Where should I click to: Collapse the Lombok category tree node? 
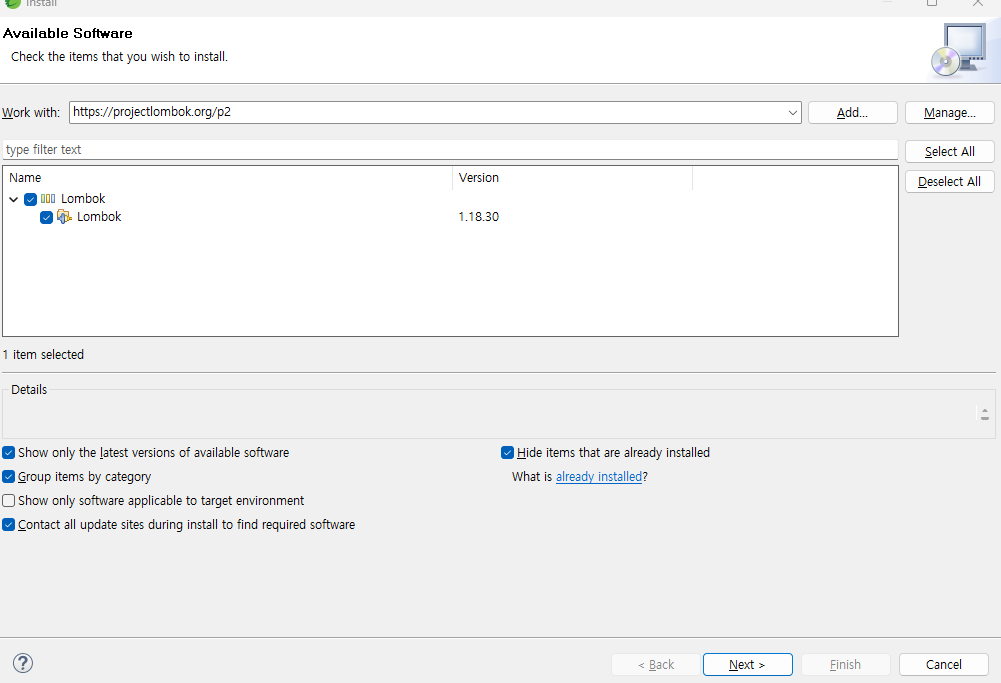(x=13, y=199)
